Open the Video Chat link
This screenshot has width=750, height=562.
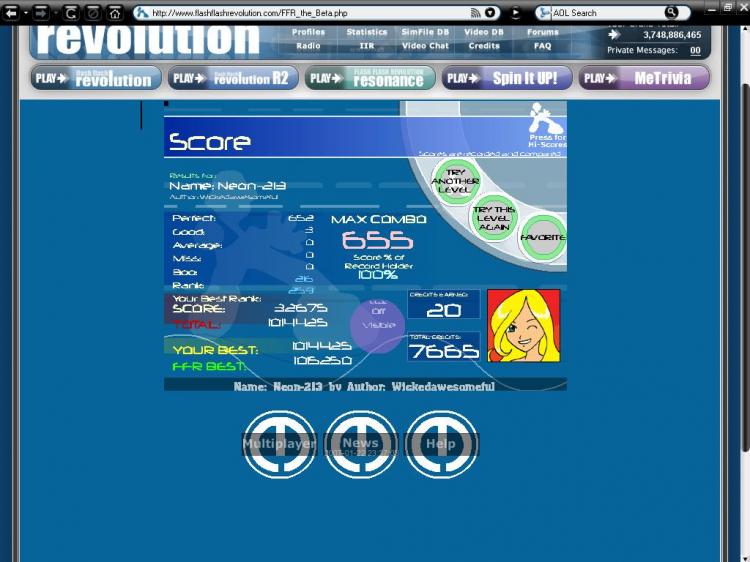(x=425, y=46)
